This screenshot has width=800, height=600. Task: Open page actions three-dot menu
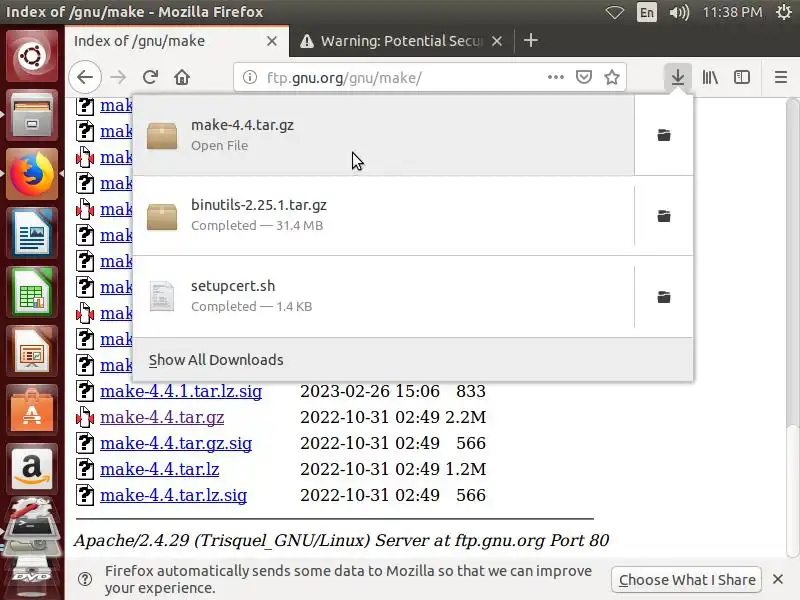point(556,78)
